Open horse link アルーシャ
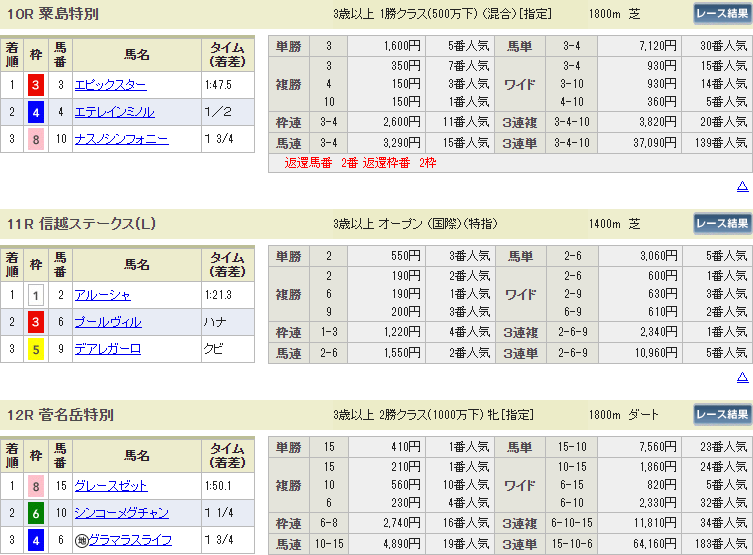Screen dimensions: 753x555 (x=102, y=295)
